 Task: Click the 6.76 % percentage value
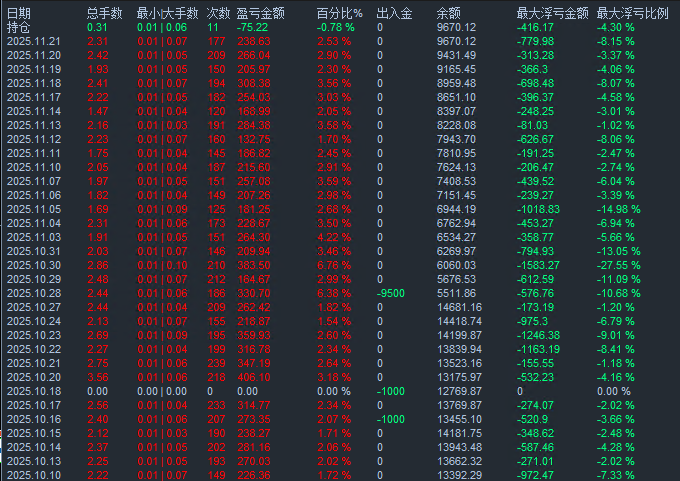[334, 265]
